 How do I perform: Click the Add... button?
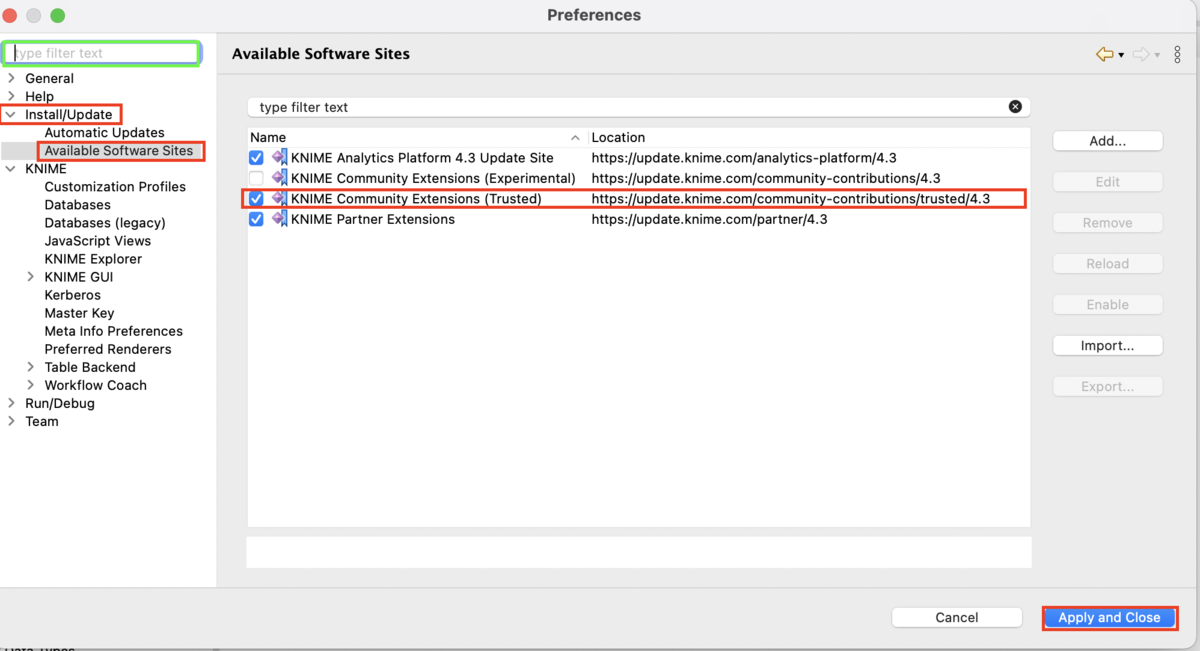1108,141
